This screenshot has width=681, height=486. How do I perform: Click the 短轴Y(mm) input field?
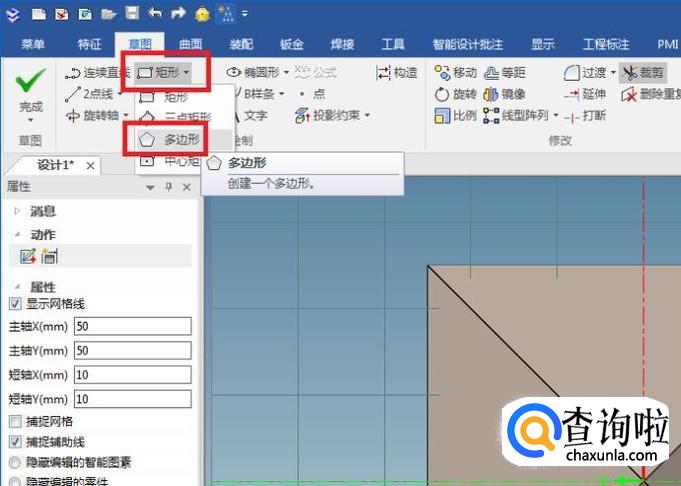[x=132, y=399]
